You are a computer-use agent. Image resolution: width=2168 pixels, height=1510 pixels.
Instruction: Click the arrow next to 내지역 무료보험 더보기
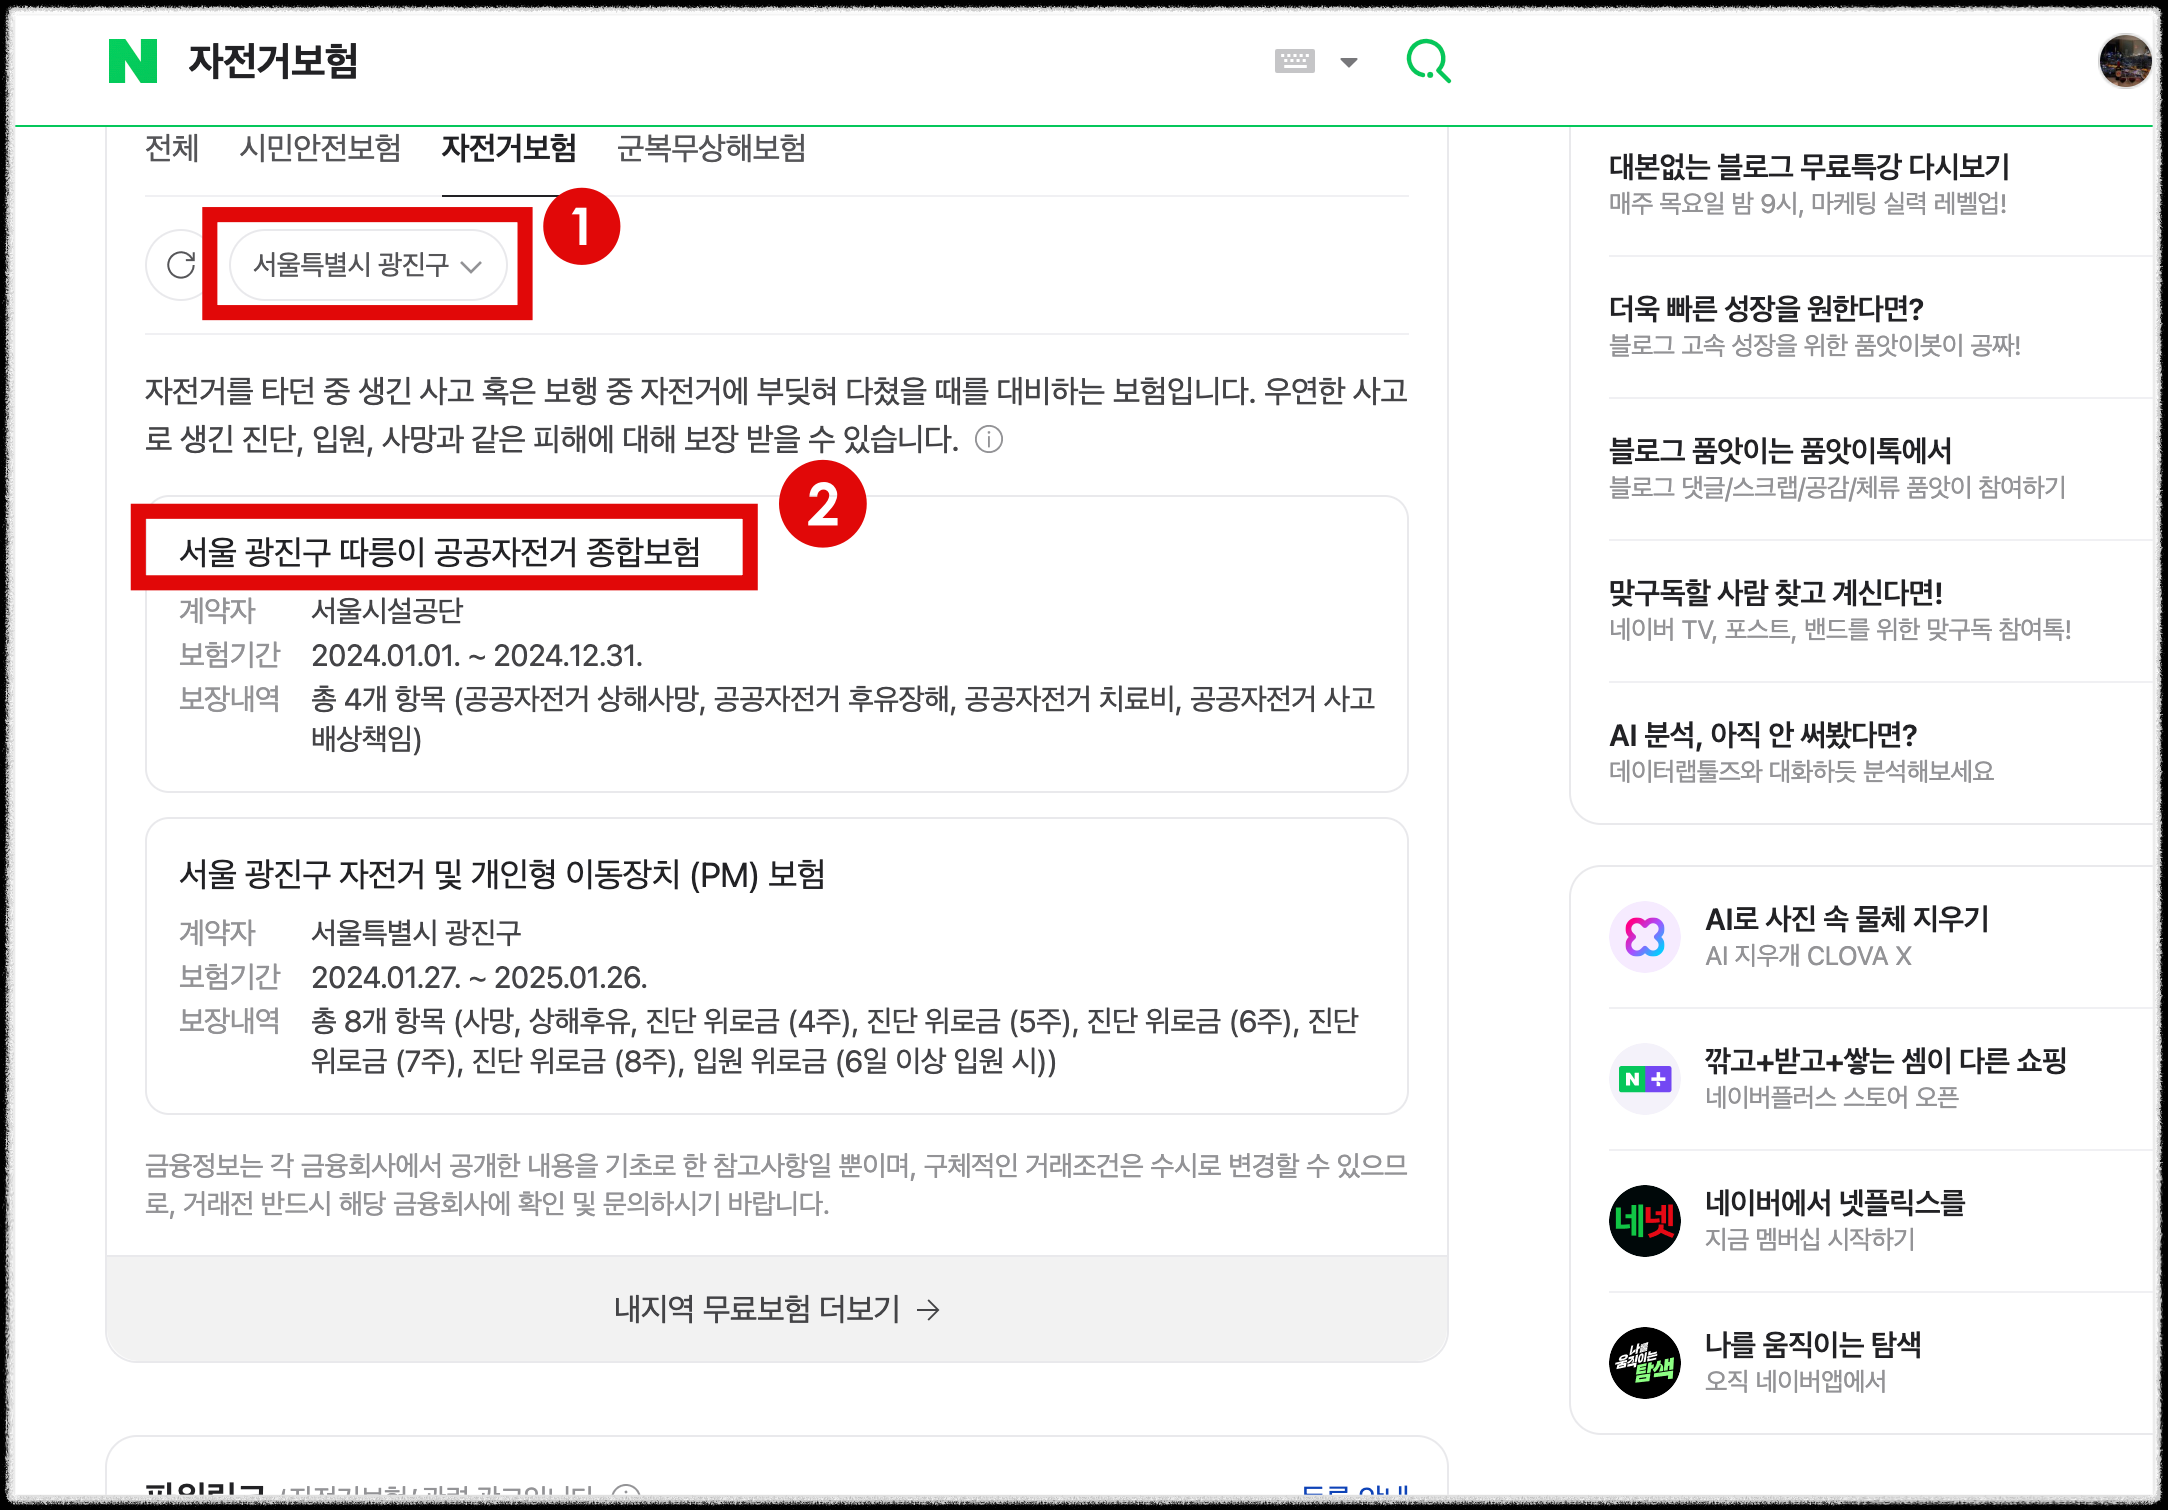click(x=929, y=1310)
